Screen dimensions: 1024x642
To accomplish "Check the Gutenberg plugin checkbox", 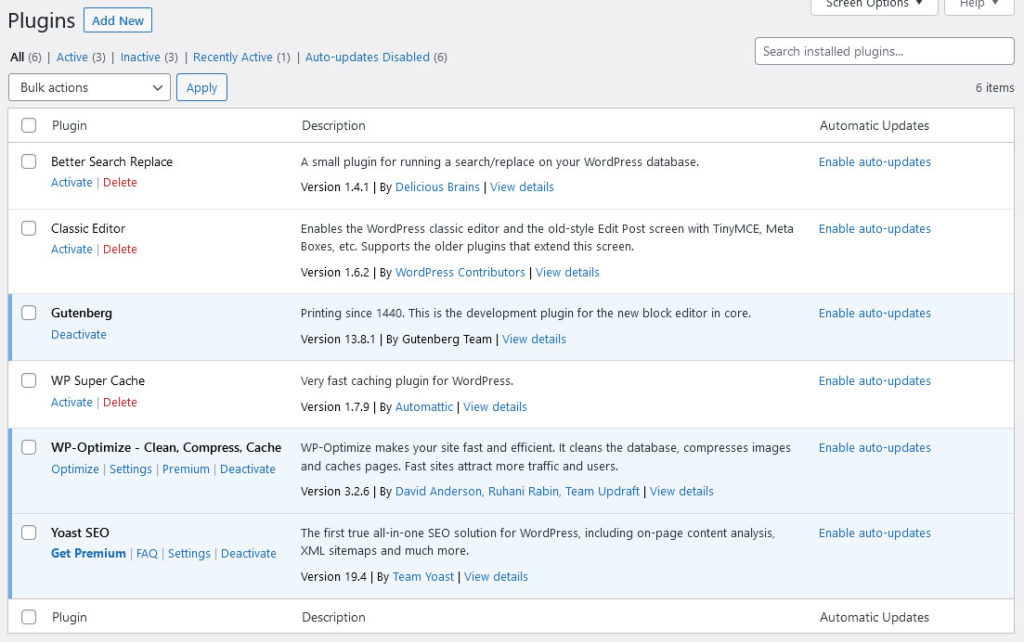I will click(x=29, y=313).
